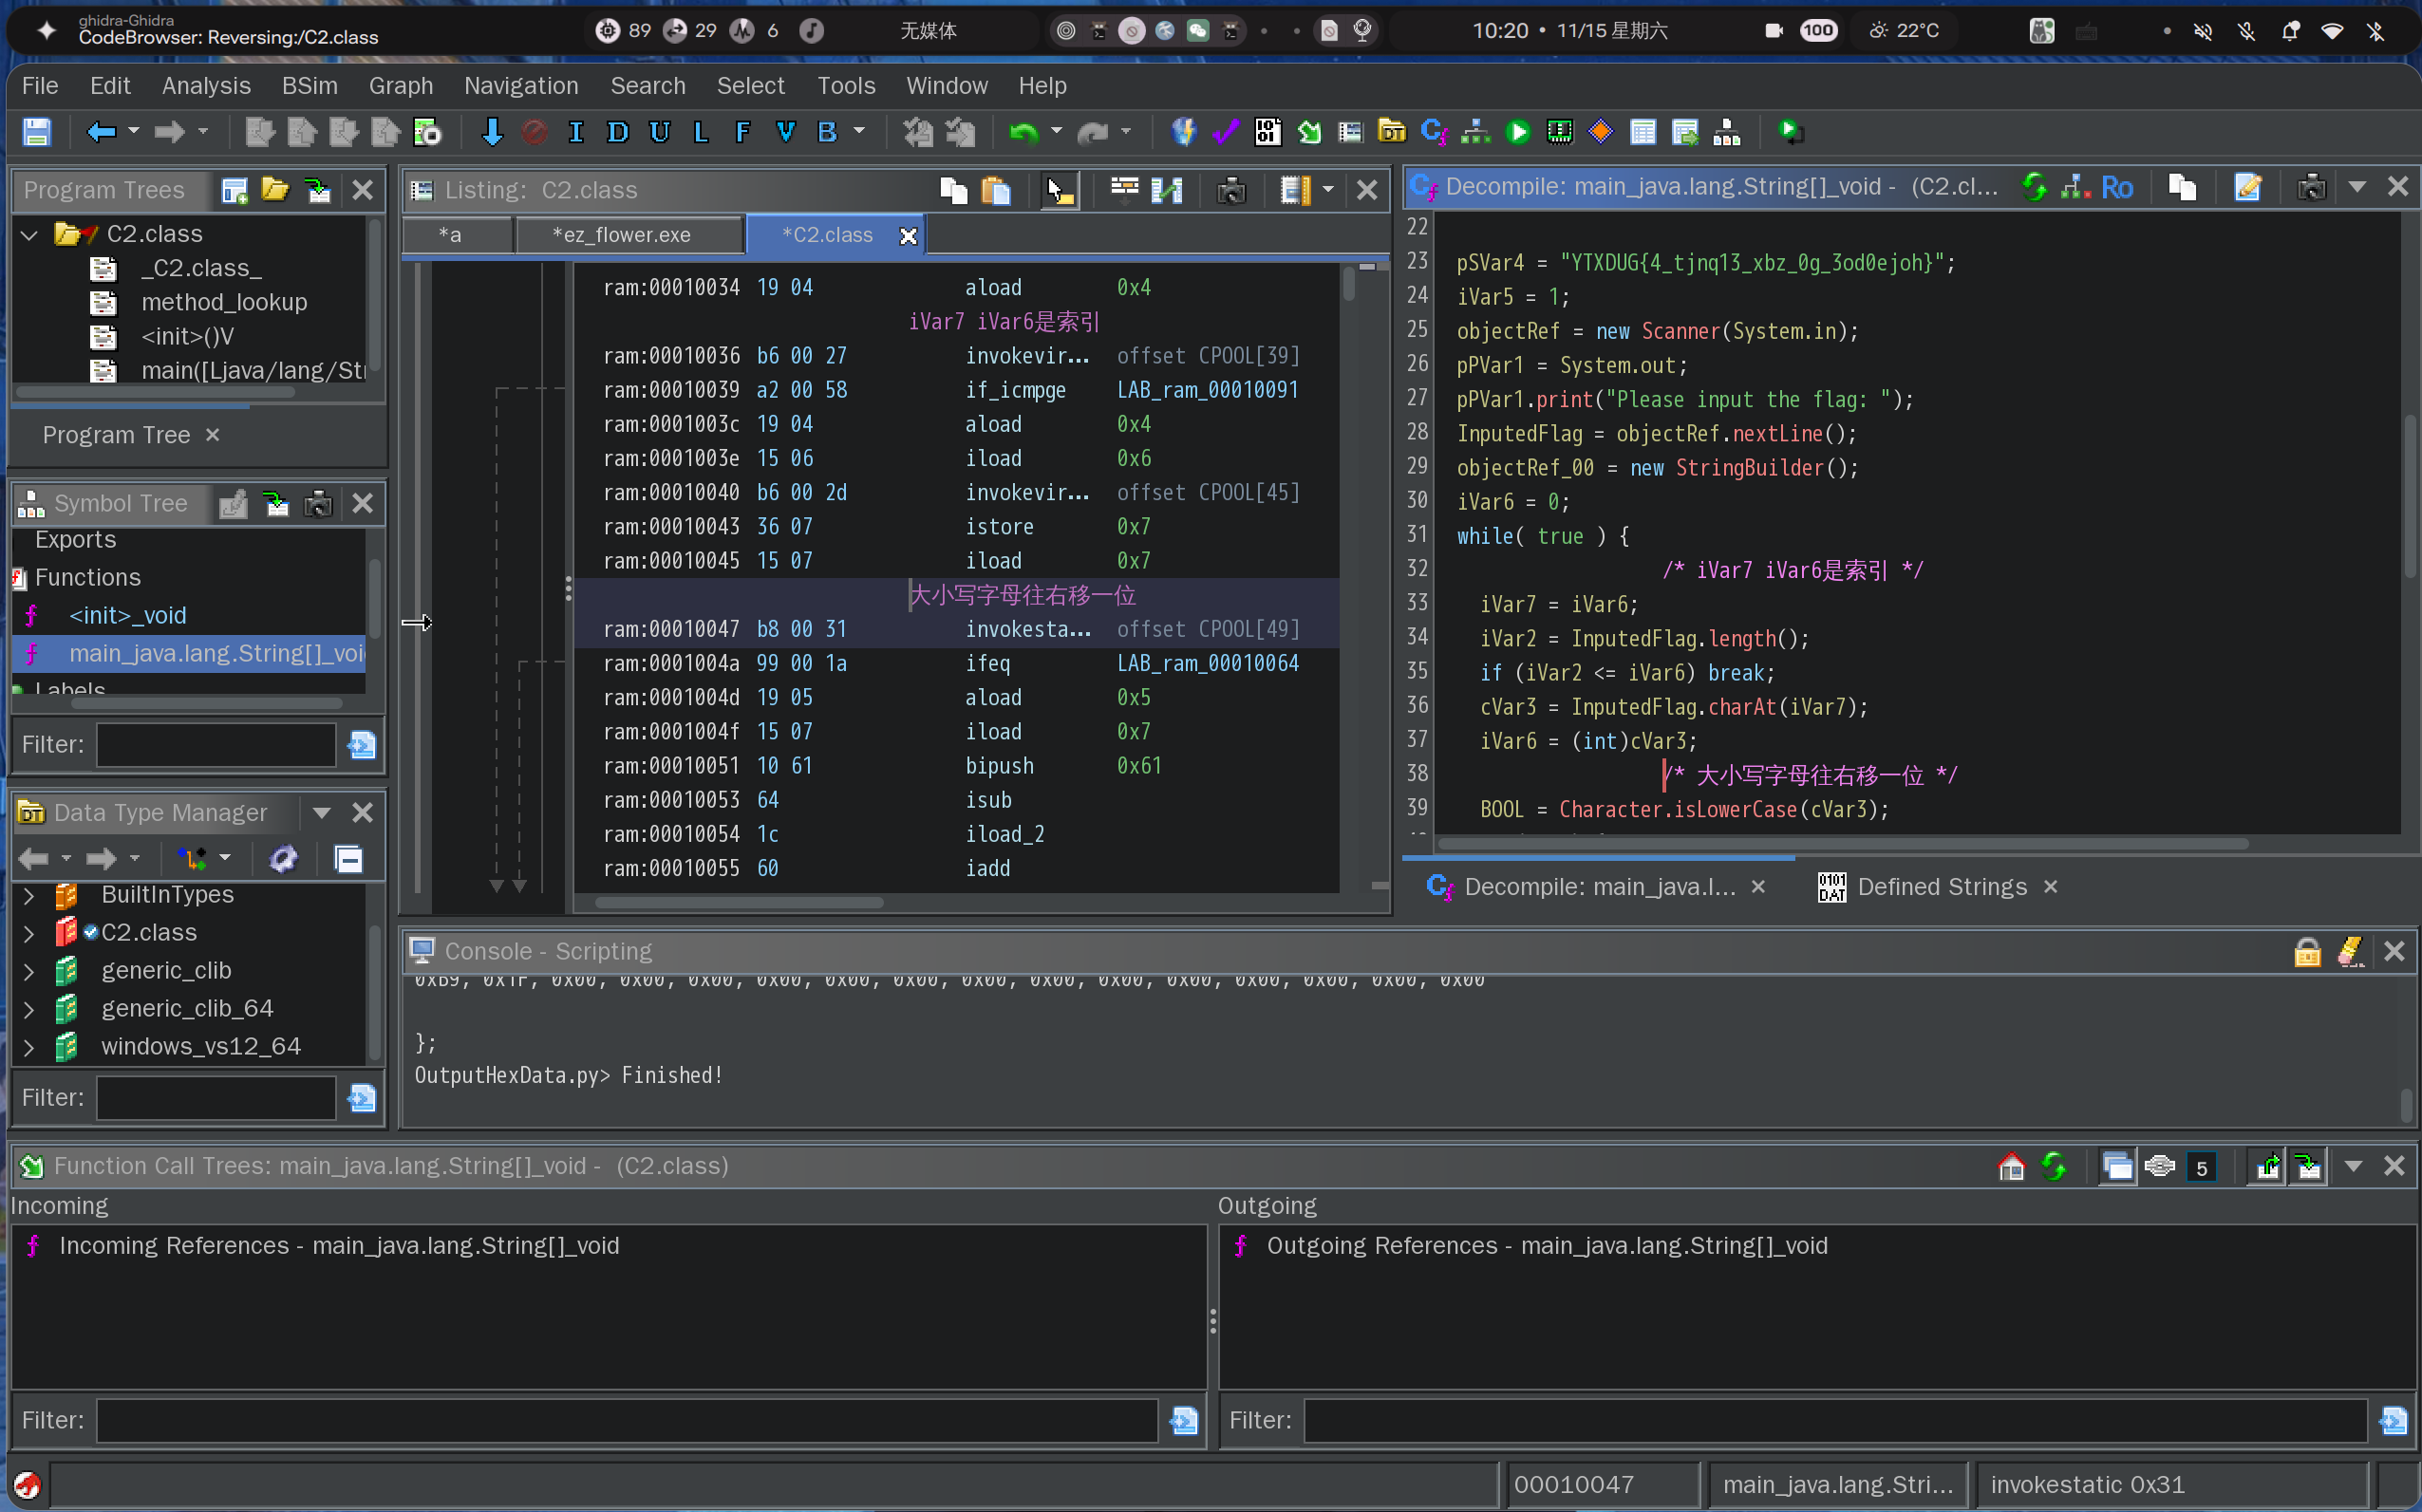Click the Symbol Tree filter text field
Viewport: 2422px width, 1512px height.
[x=216, y=744]
